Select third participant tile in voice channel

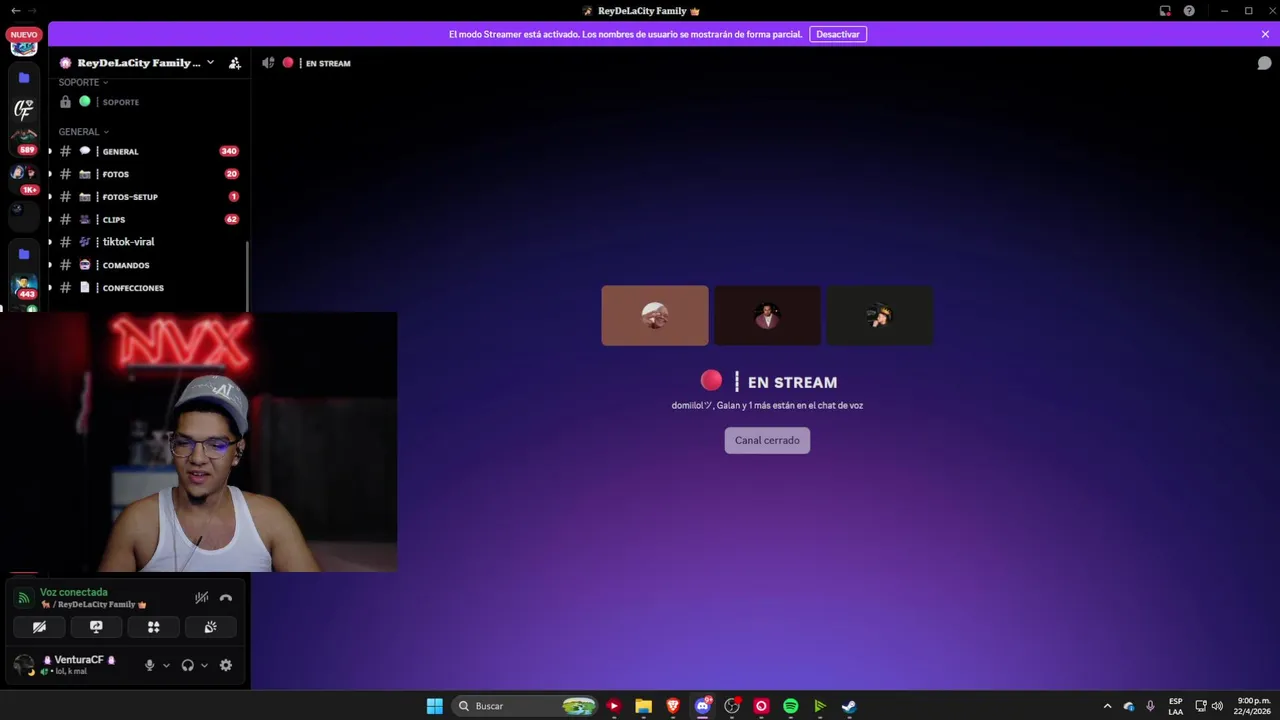click(x=880, y=316)
